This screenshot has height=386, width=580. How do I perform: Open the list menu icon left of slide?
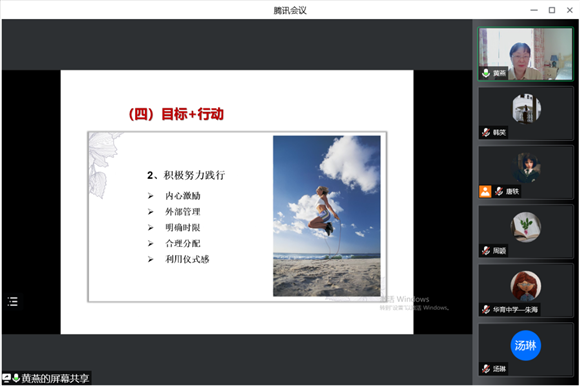(x=13, y=301)
